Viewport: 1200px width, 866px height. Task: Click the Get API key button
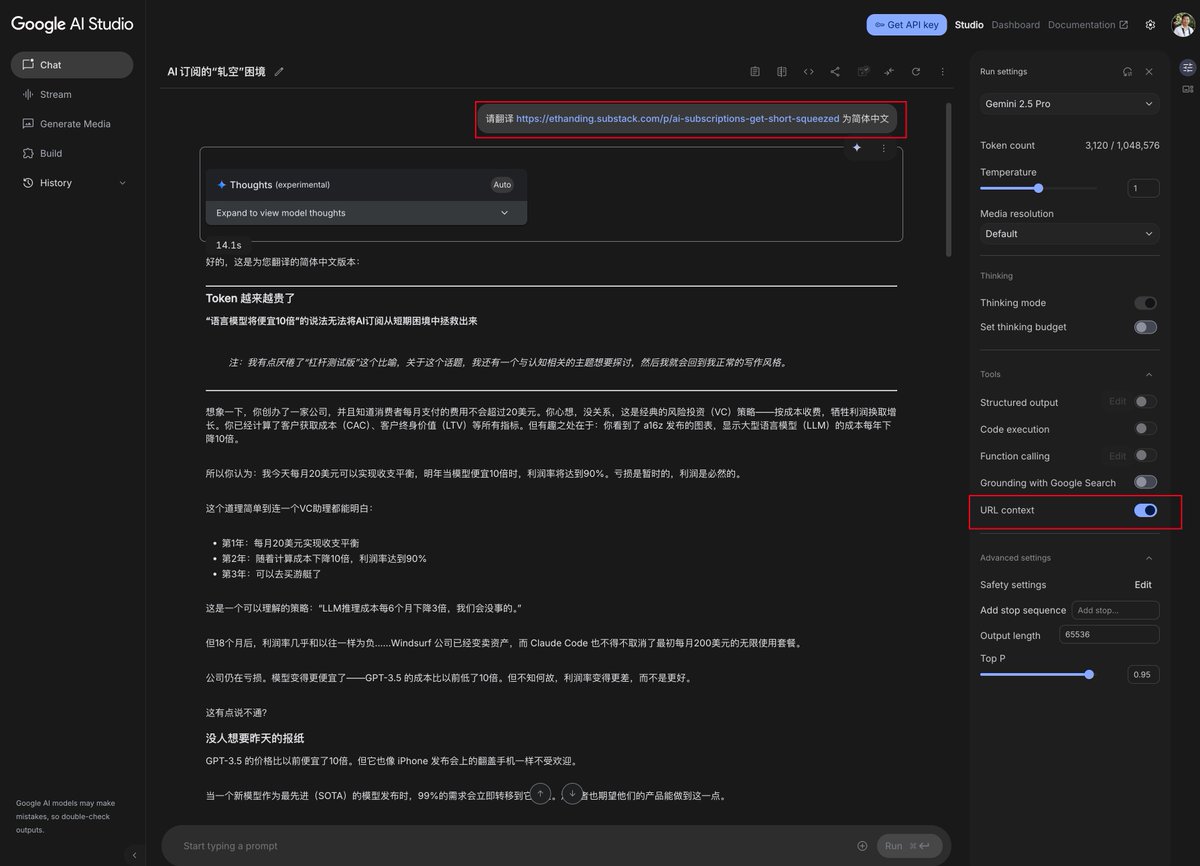[906, 25]
